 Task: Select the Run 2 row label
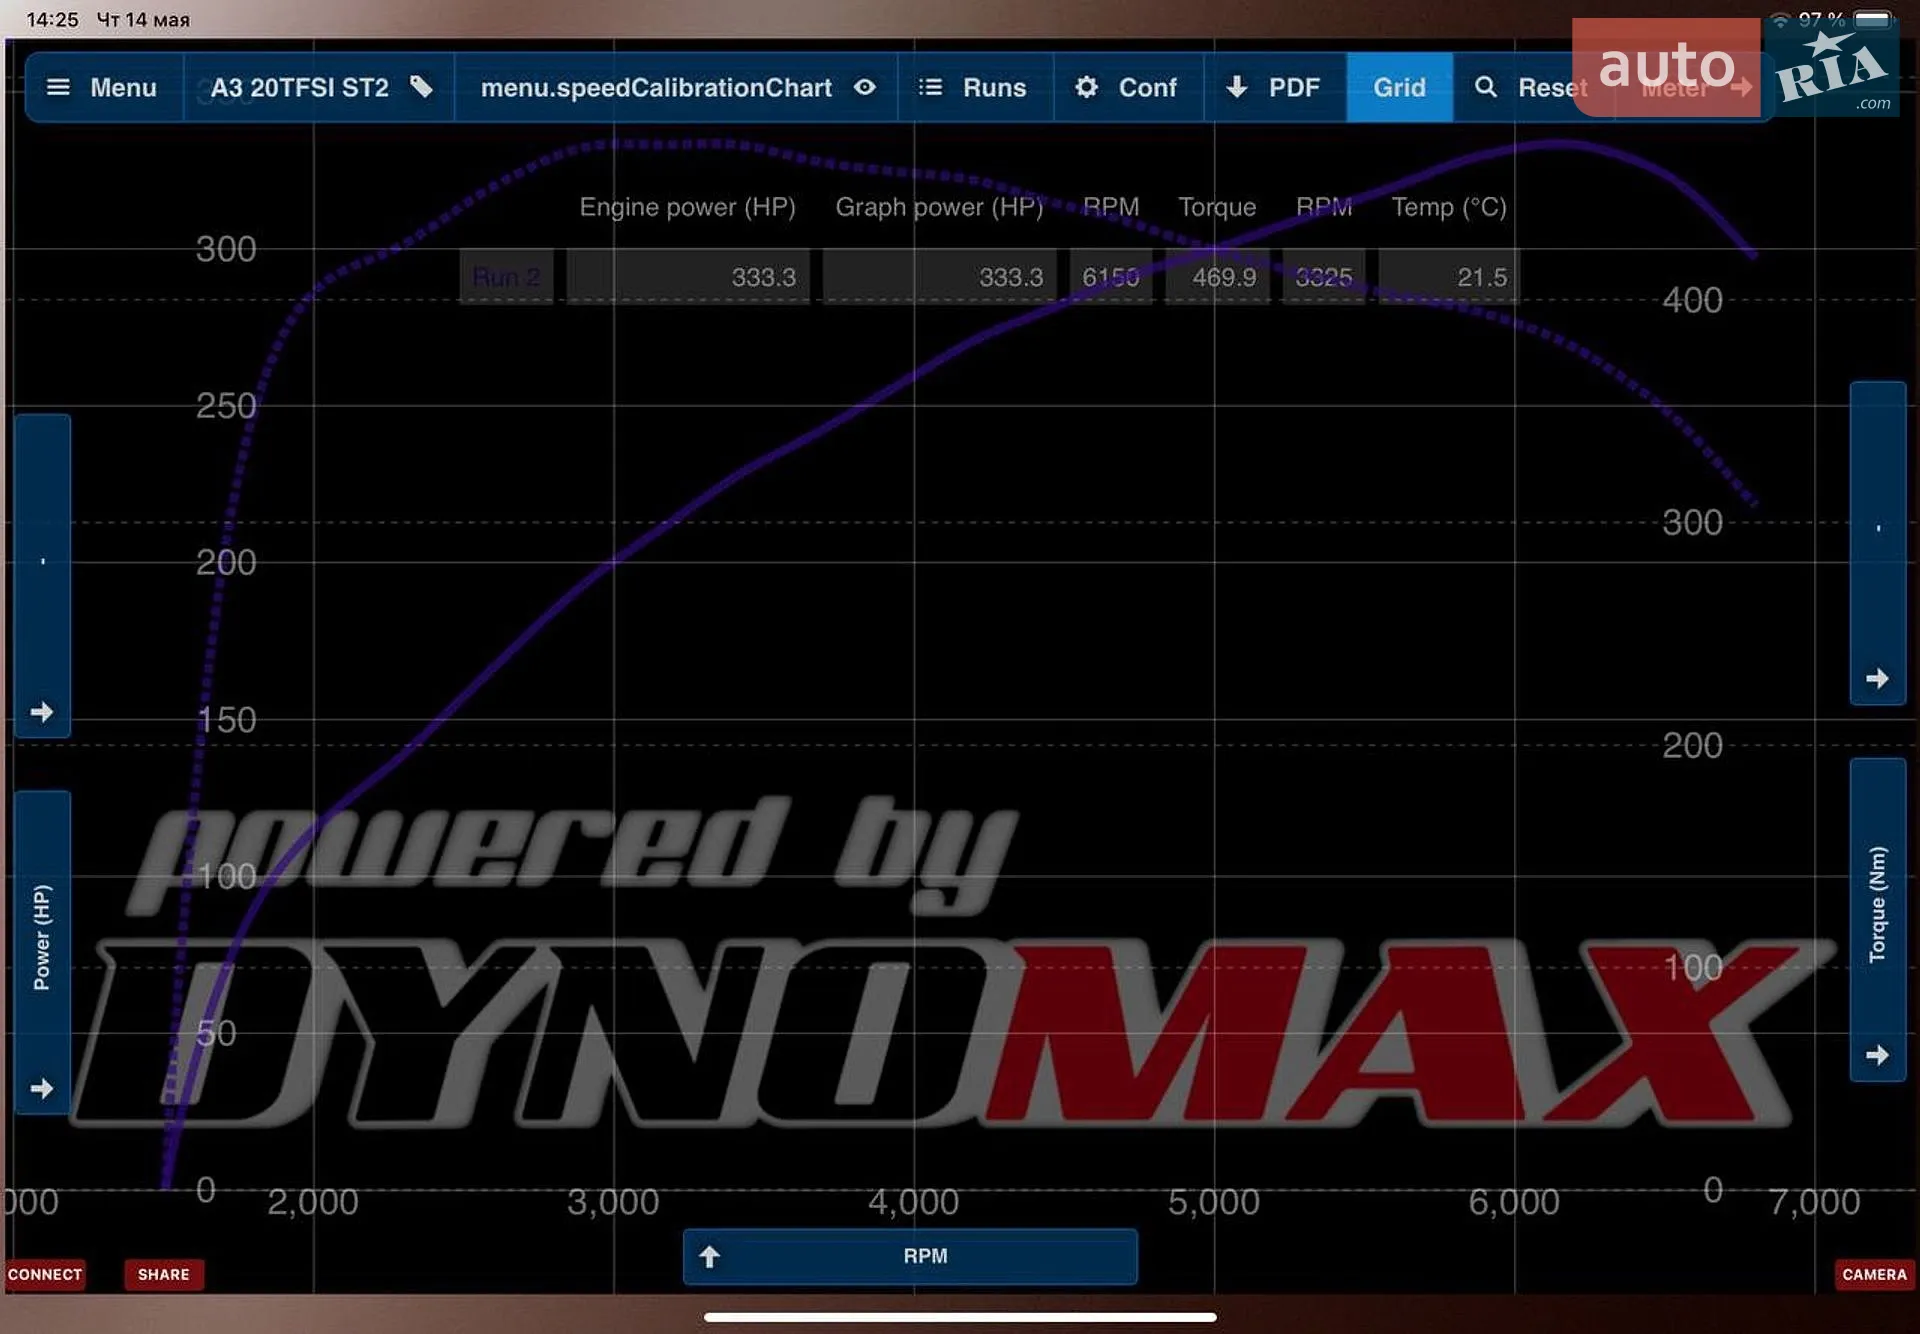[506, 277]
